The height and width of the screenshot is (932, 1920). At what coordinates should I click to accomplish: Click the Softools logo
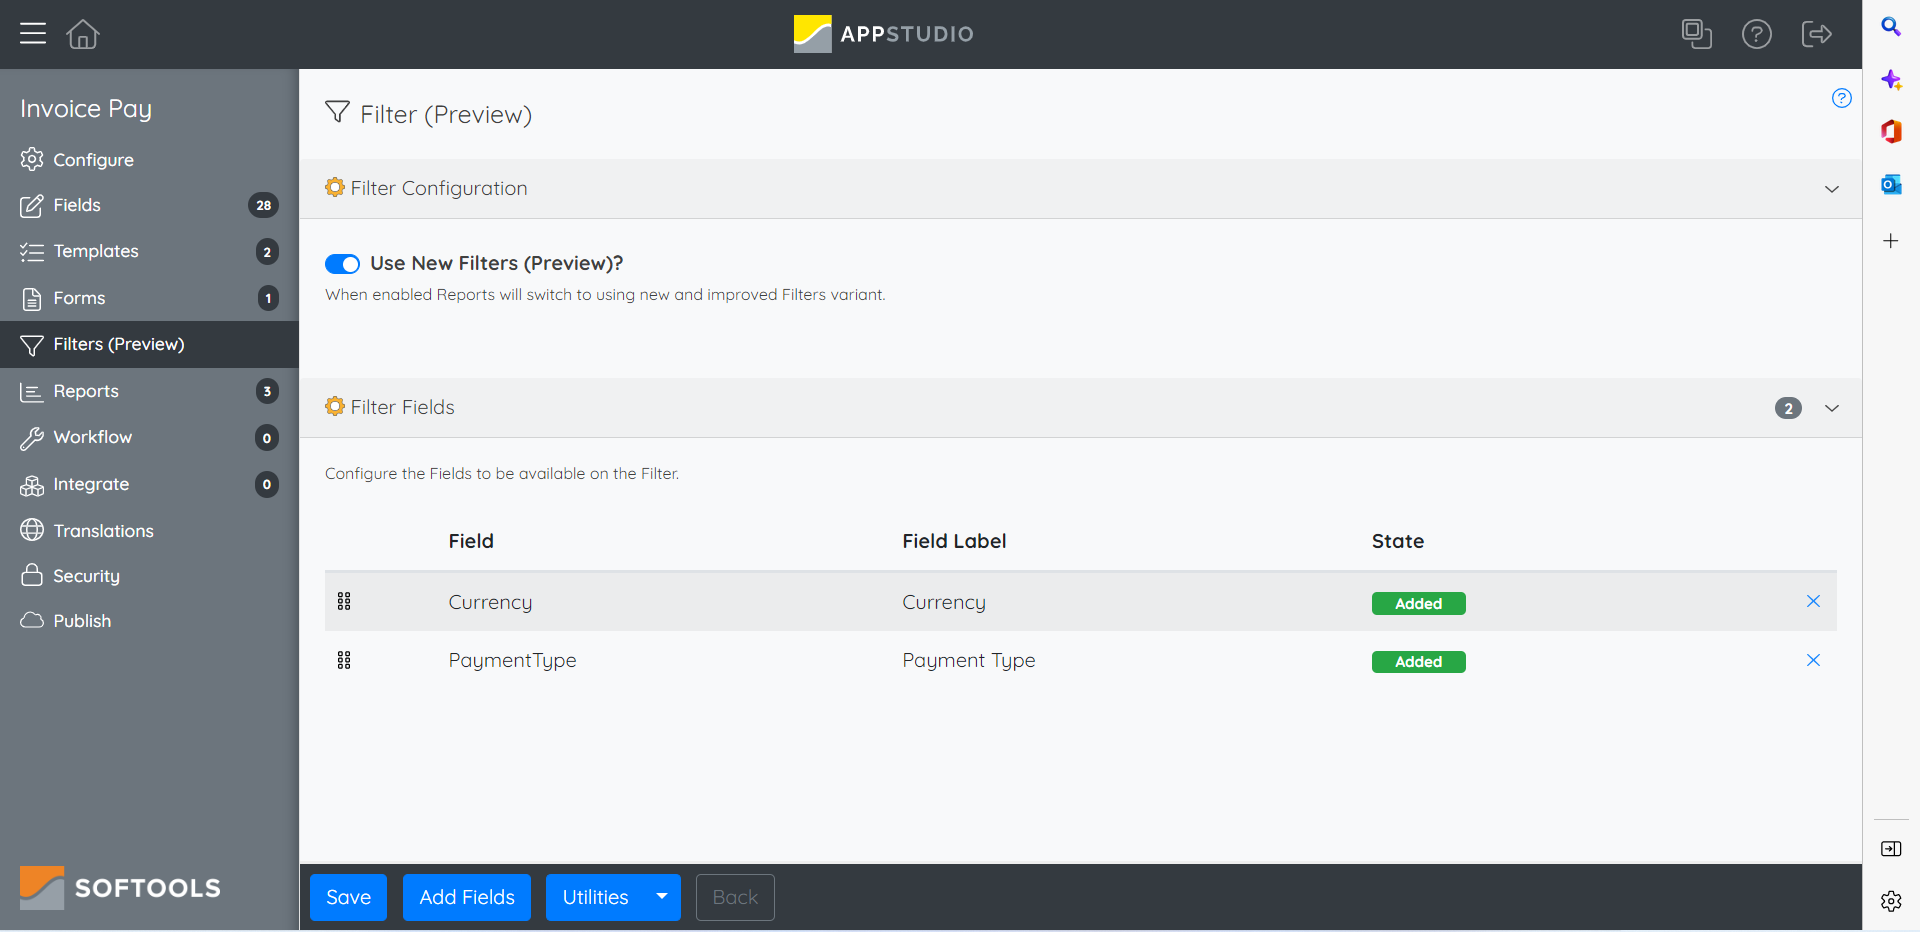pyautogui.click(x=120, y=888)
